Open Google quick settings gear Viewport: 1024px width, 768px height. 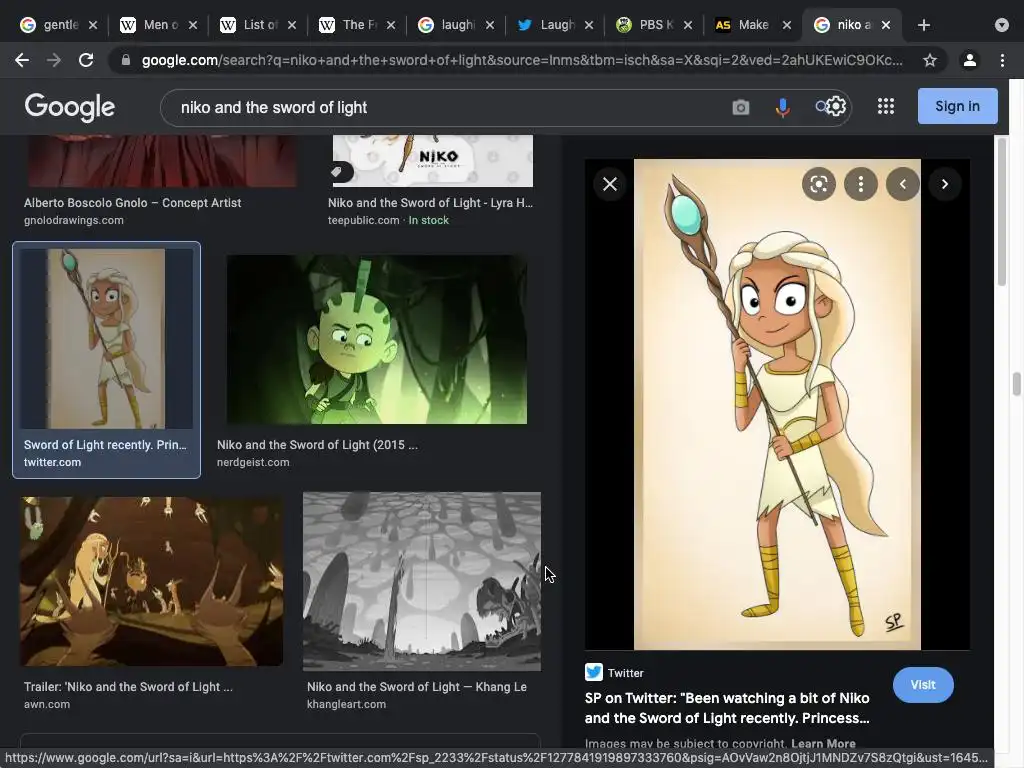(x=836, y=106)
